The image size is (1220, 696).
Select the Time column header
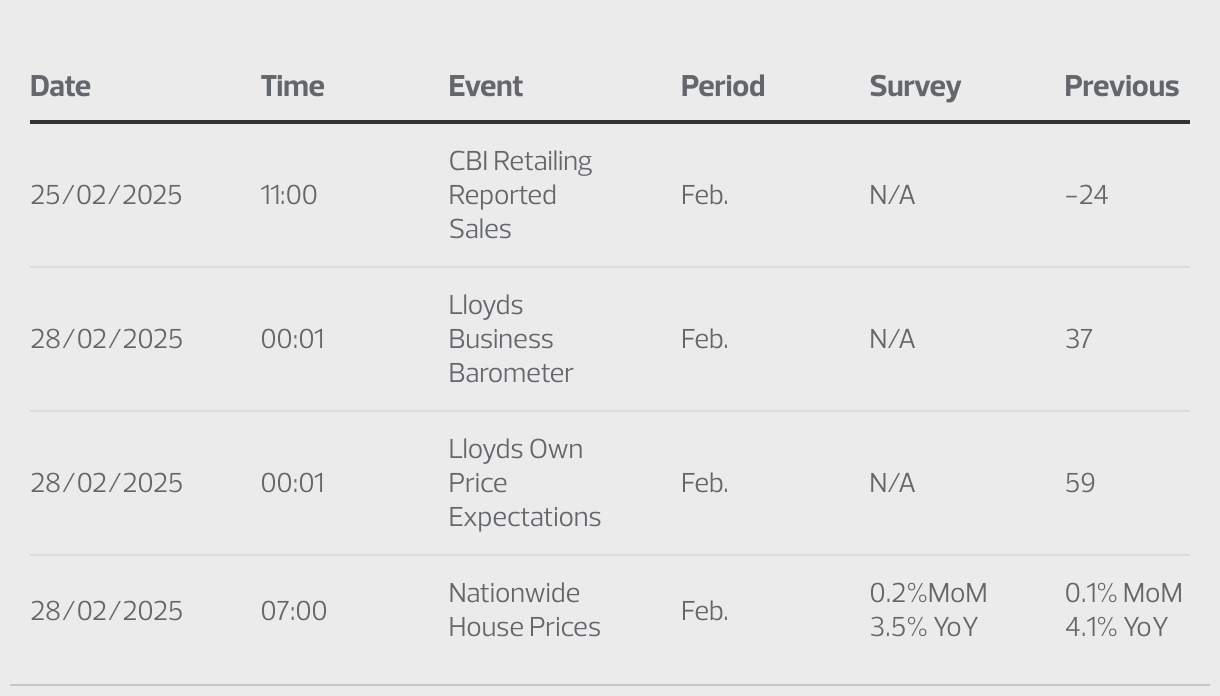pyautogui.click(x=292, y=86)
